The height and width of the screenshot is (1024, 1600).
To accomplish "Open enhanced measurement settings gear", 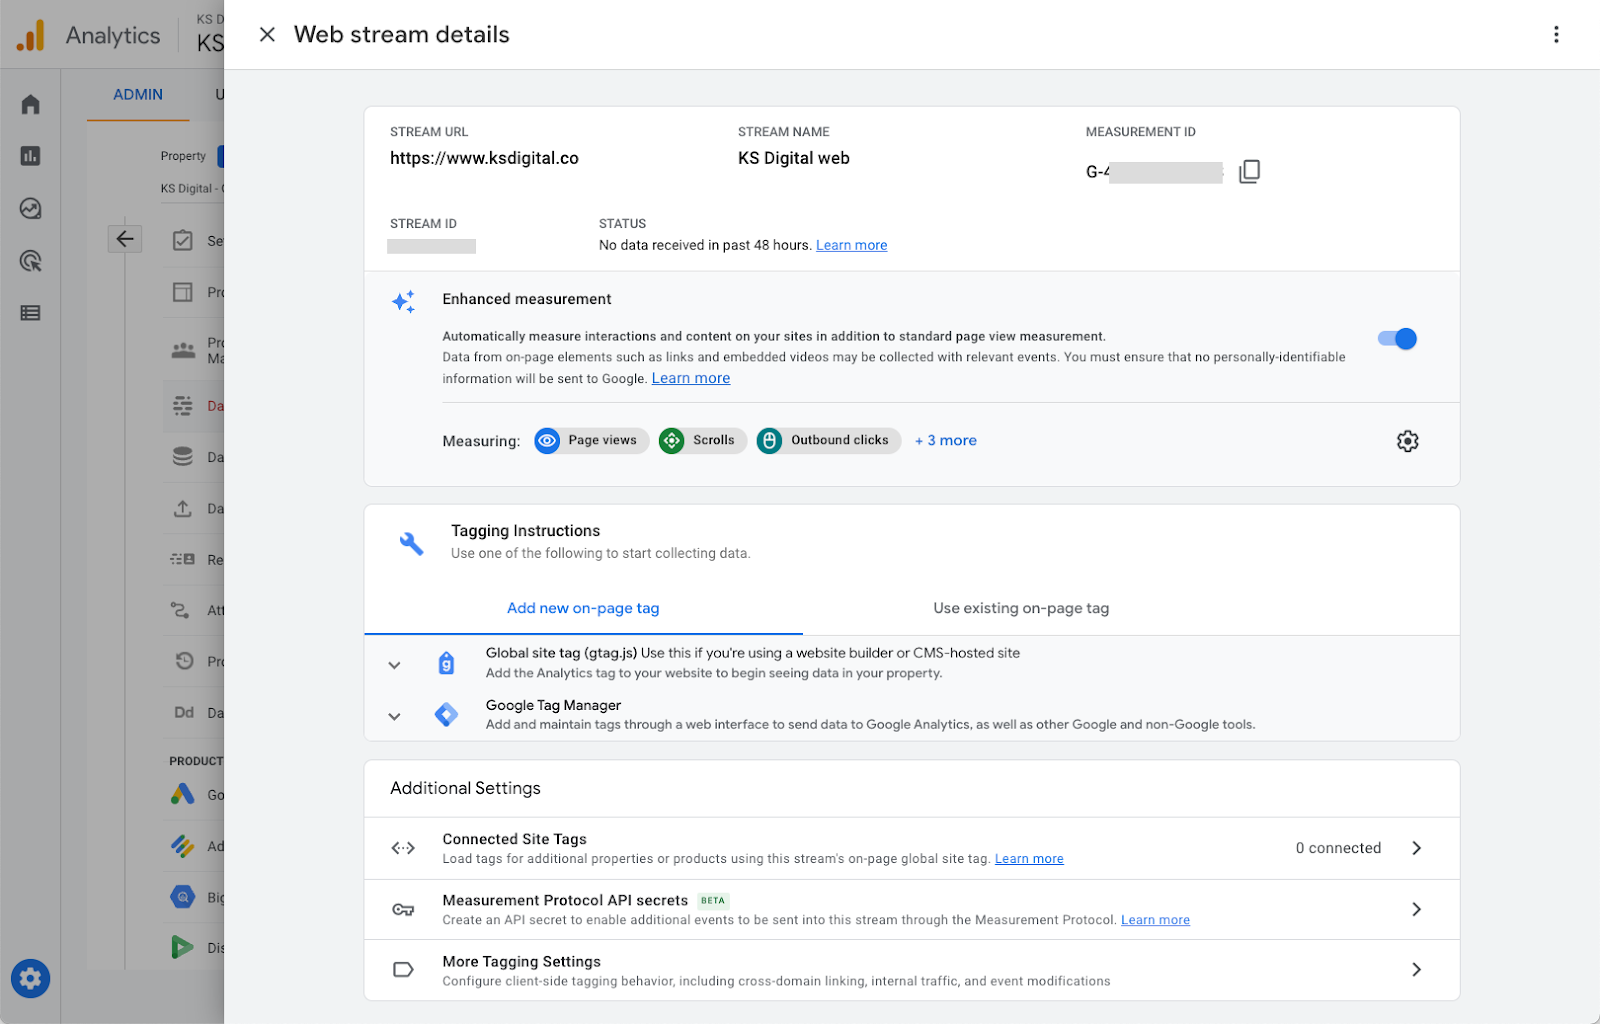I will pos(1407,441).
